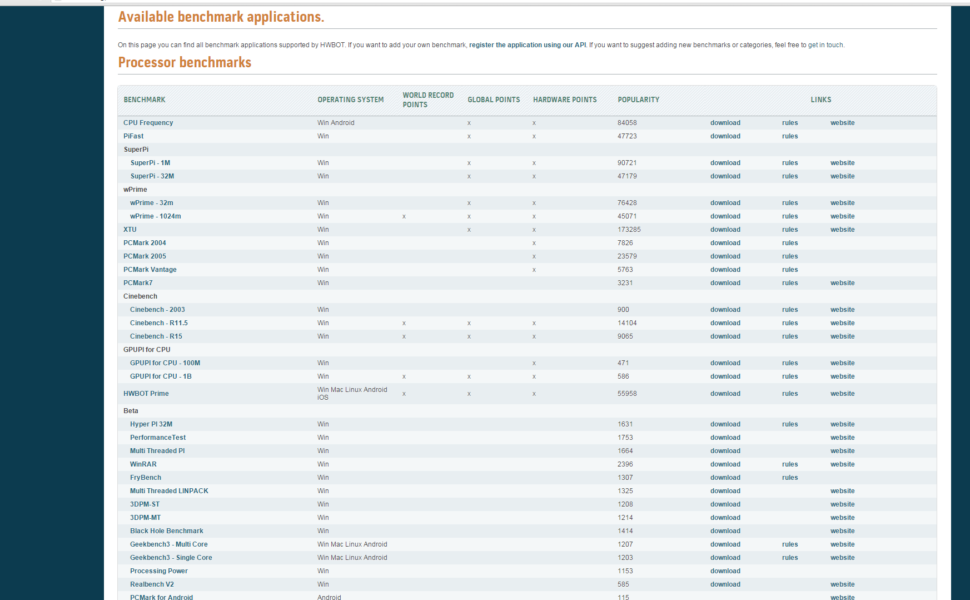Select the POPULARITY column header

pyautogui.click(x=638, y=100)
